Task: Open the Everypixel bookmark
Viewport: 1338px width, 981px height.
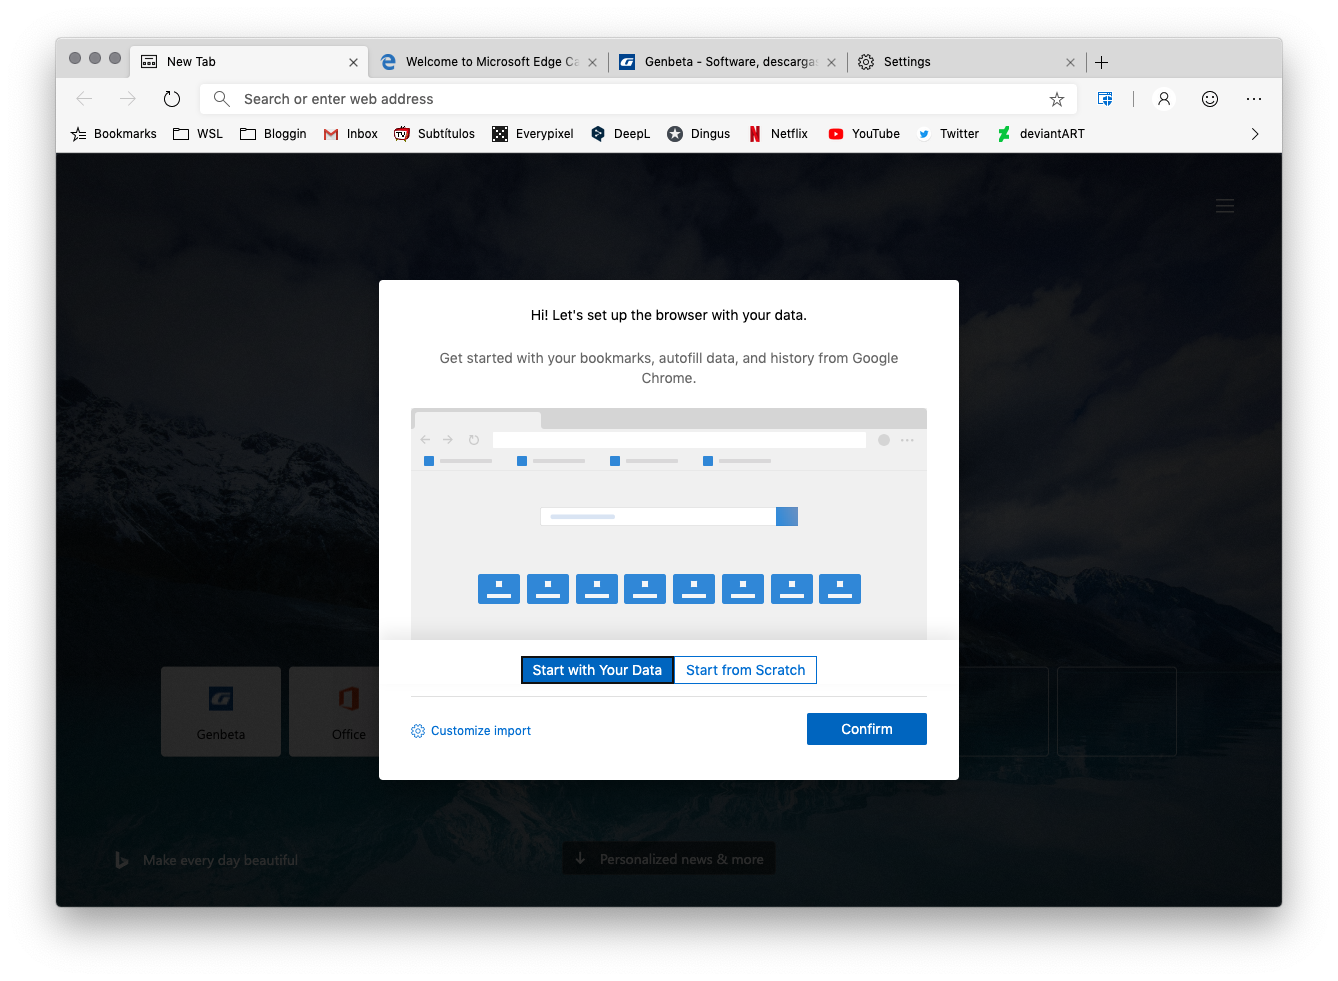Action: point(533,134)
